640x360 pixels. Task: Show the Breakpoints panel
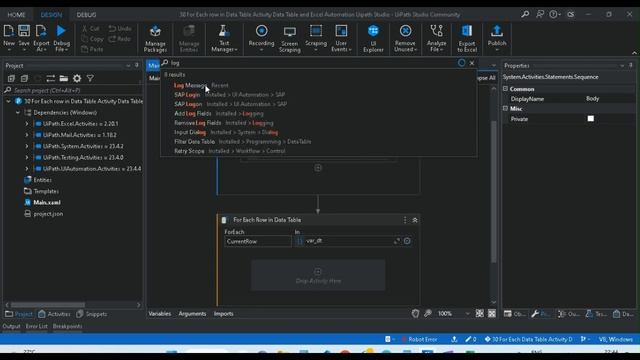tap(67, 326)
